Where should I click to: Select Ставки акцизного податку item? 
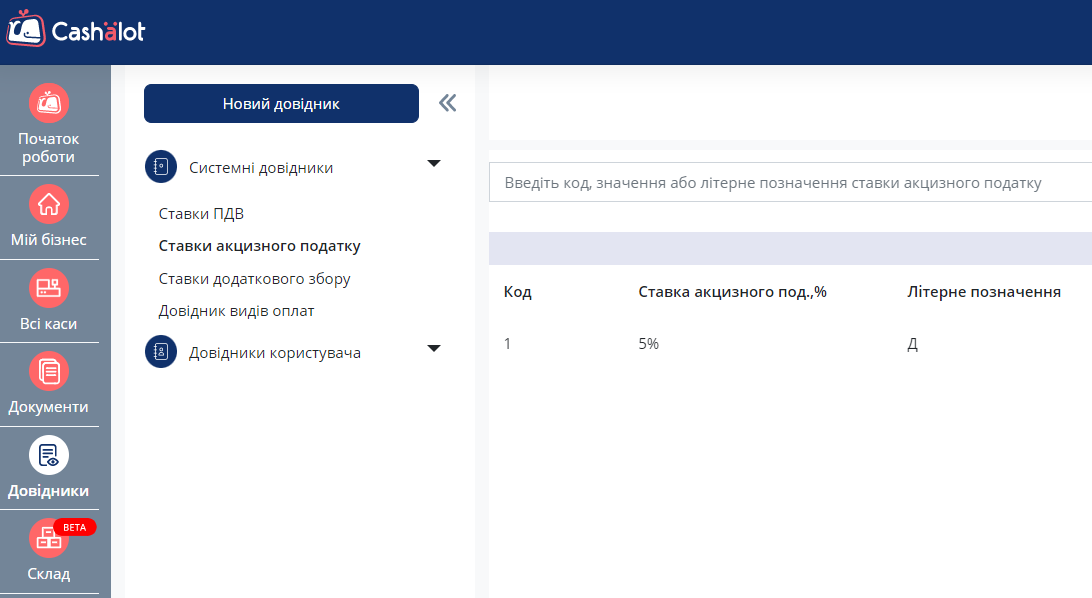[259, 246]
